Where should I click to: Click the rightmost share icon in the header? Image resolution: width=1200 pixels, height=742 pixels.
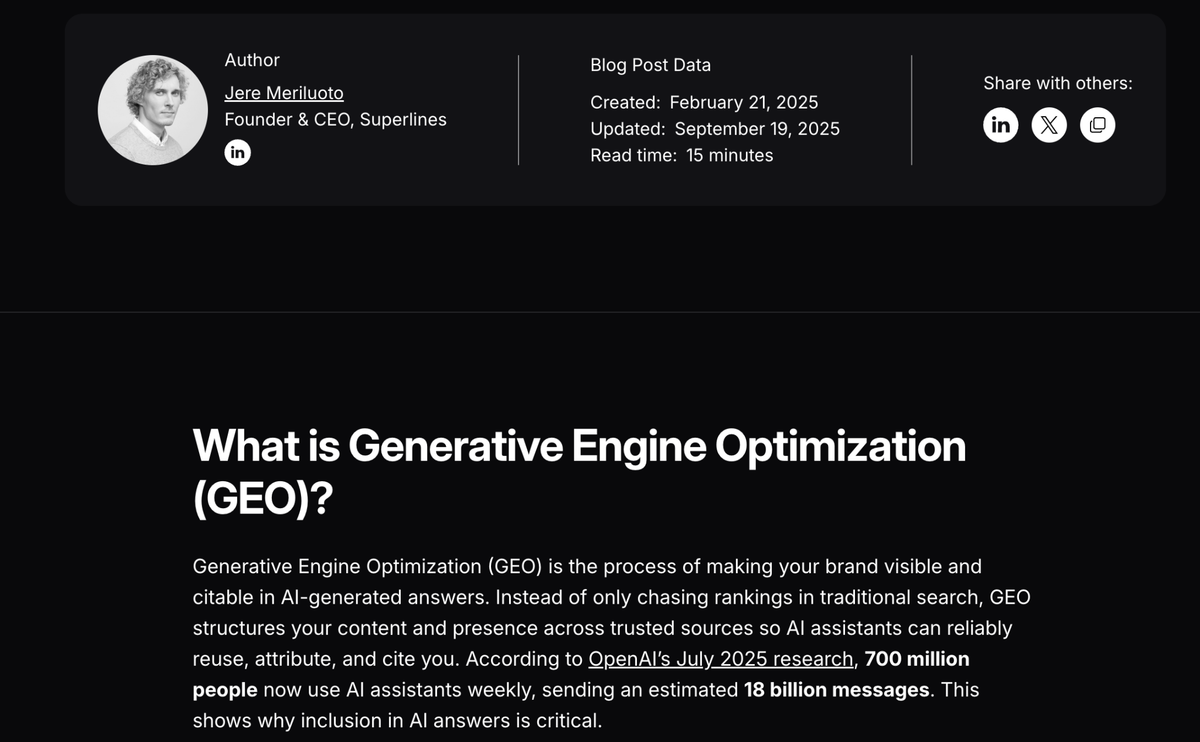[1097, 124]
